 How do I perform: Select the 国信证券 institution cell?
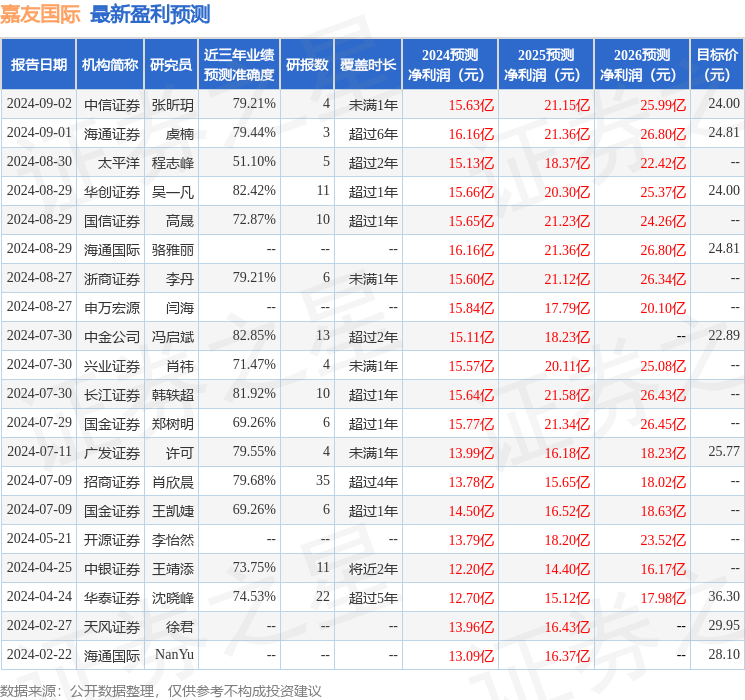coord(110,220)
